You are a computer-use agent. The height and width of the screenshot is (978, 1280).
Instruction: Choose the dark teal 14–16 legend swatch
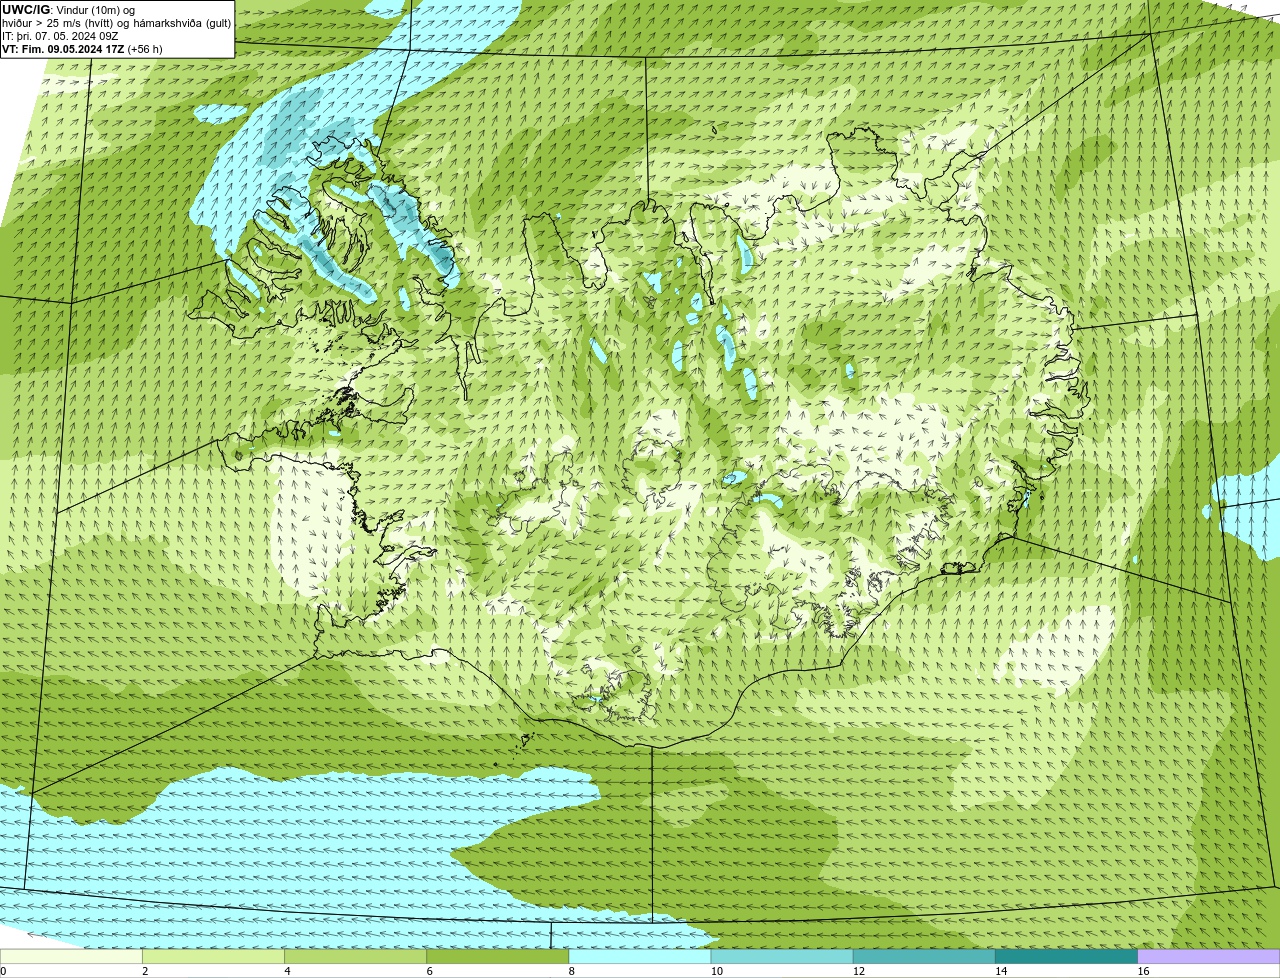[1066, 957]
